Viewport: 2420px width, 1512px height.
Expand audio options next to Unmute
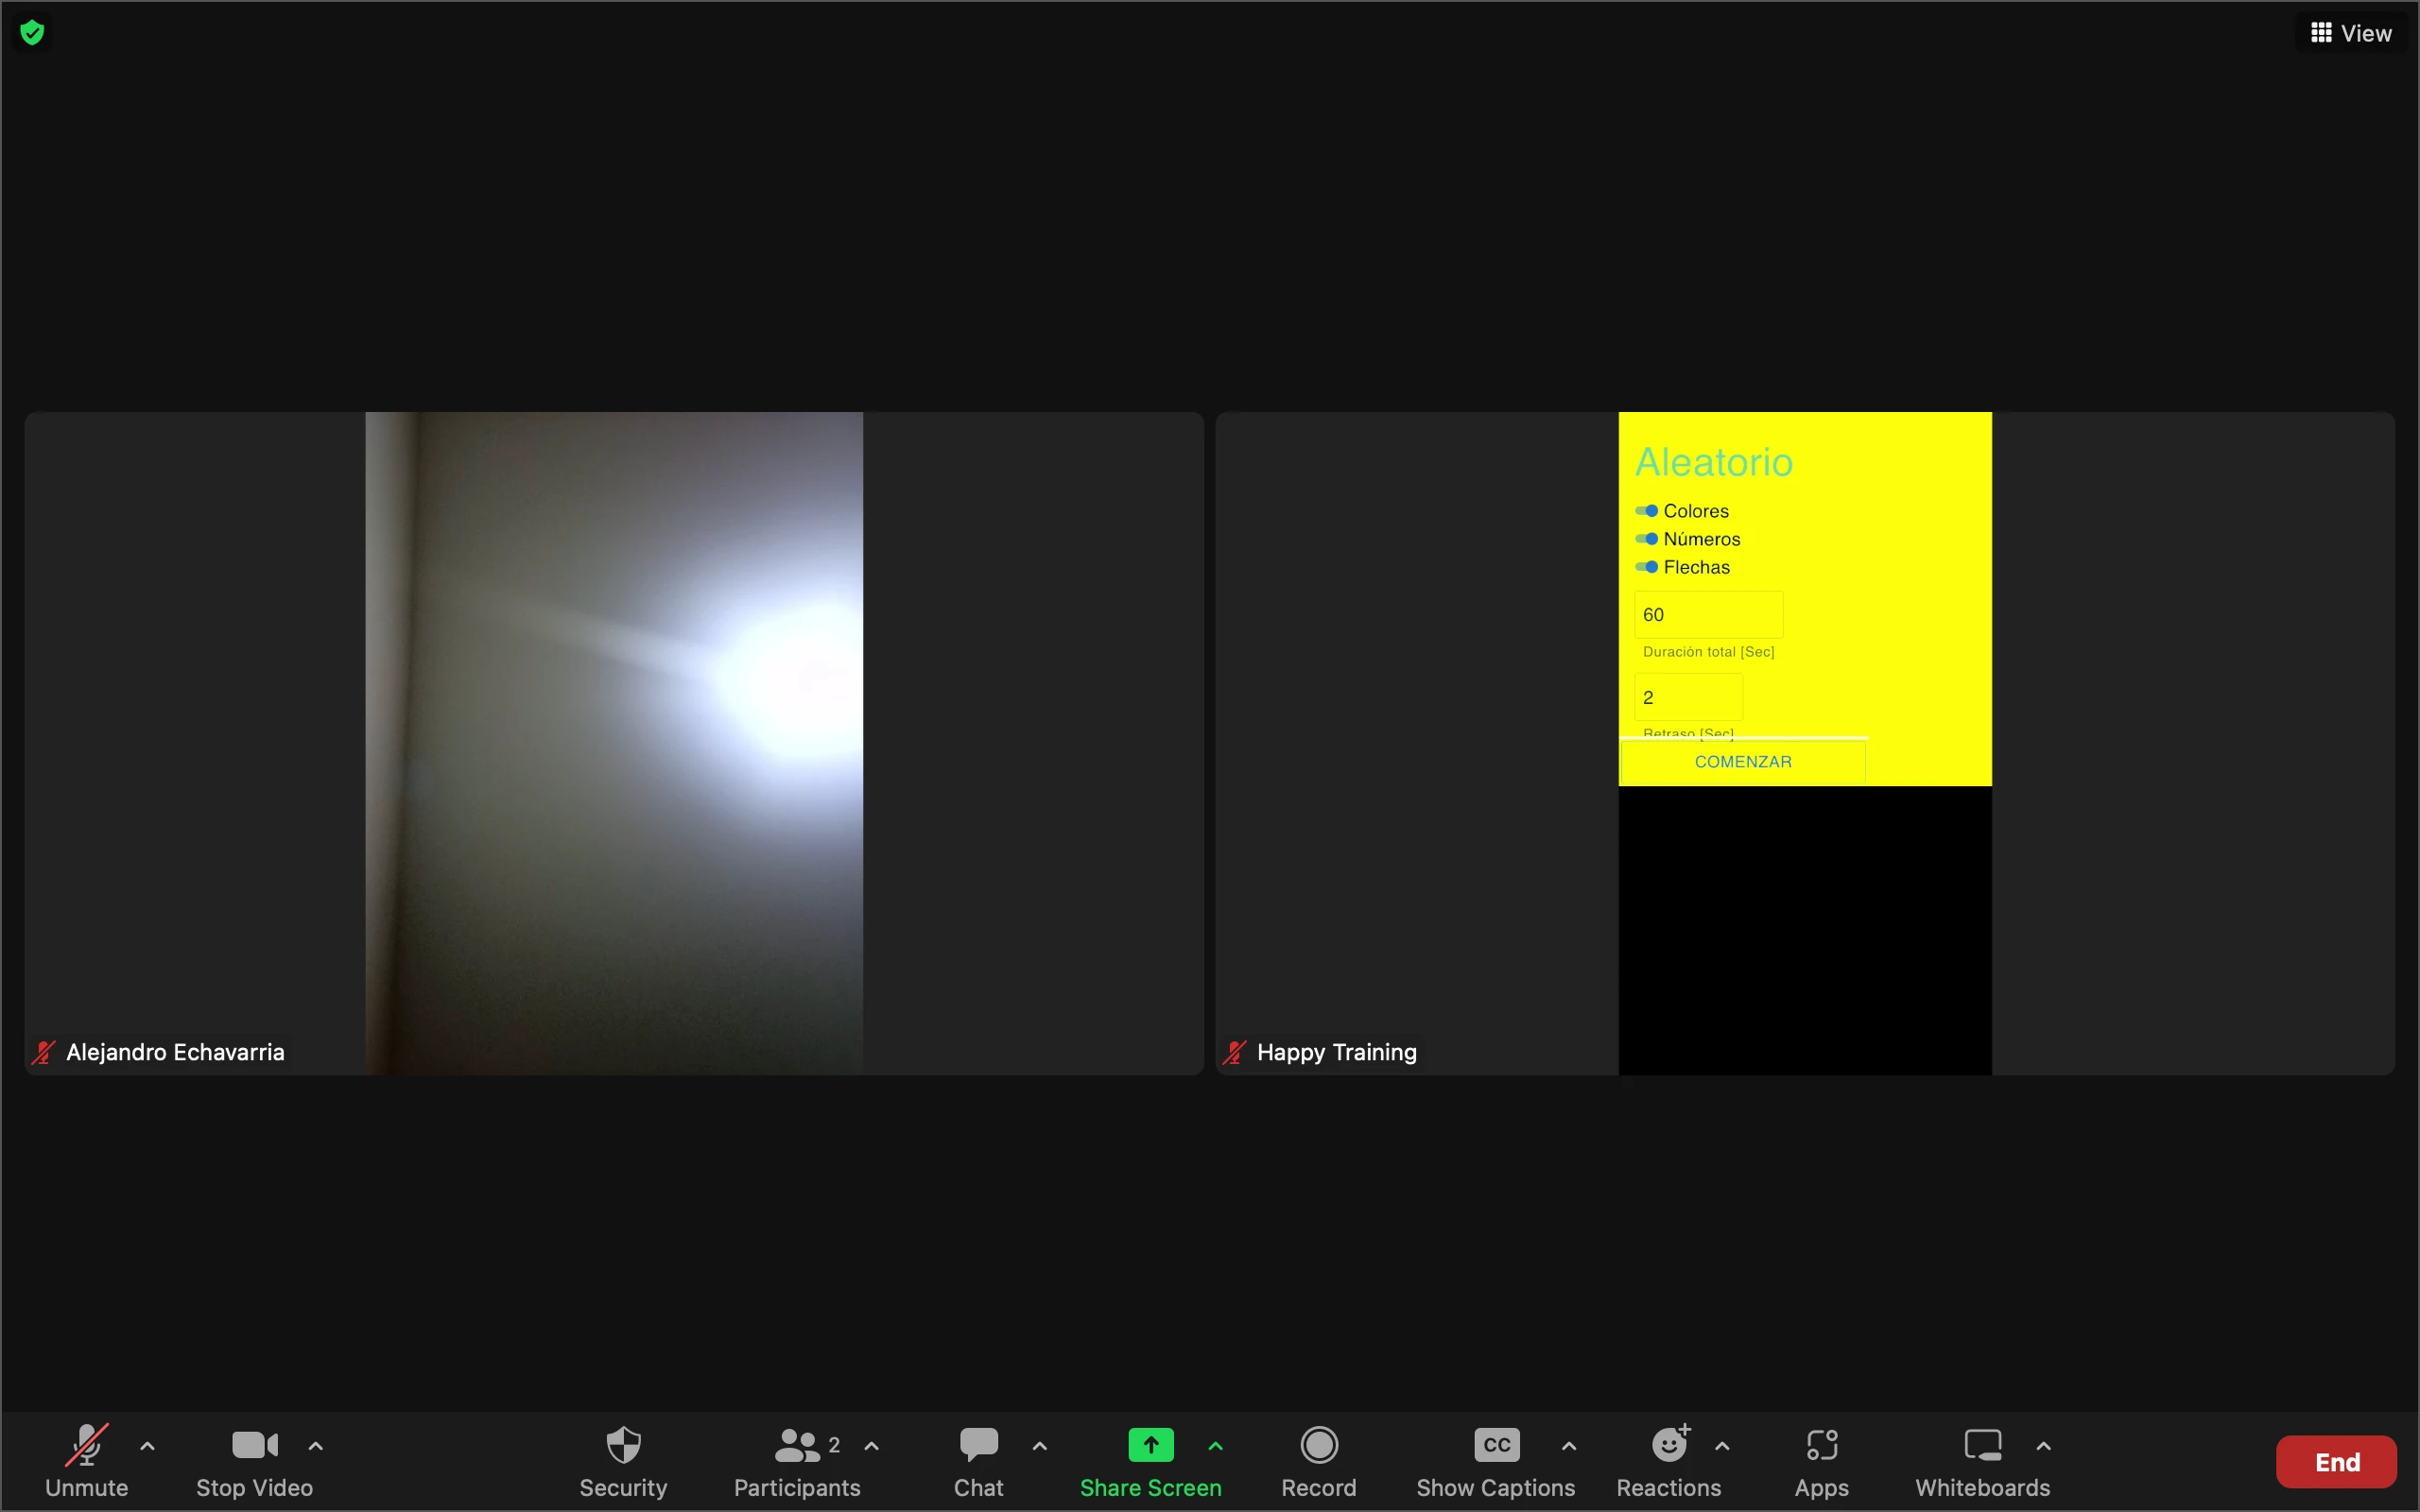(147, 1446)
